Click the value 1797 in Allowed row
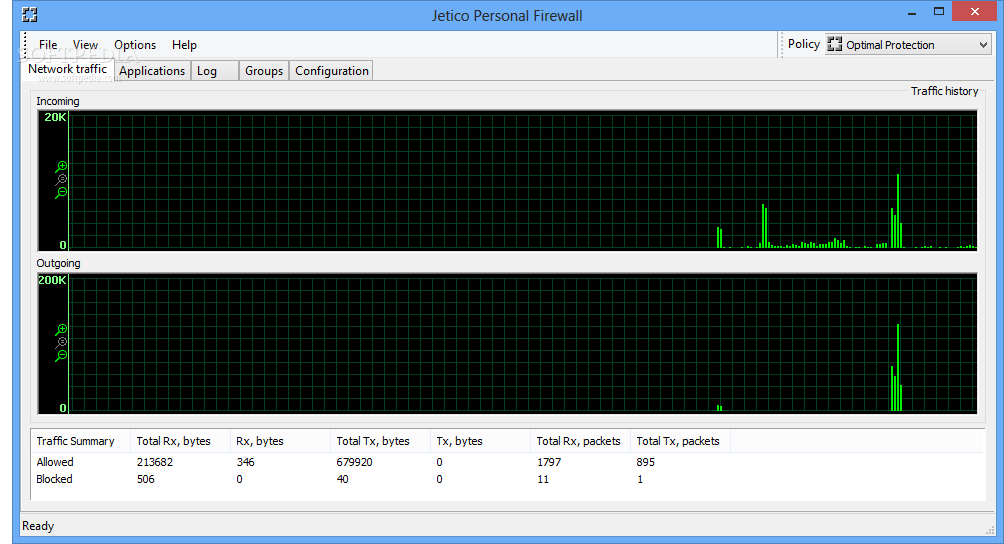 [x=549, y=462]
